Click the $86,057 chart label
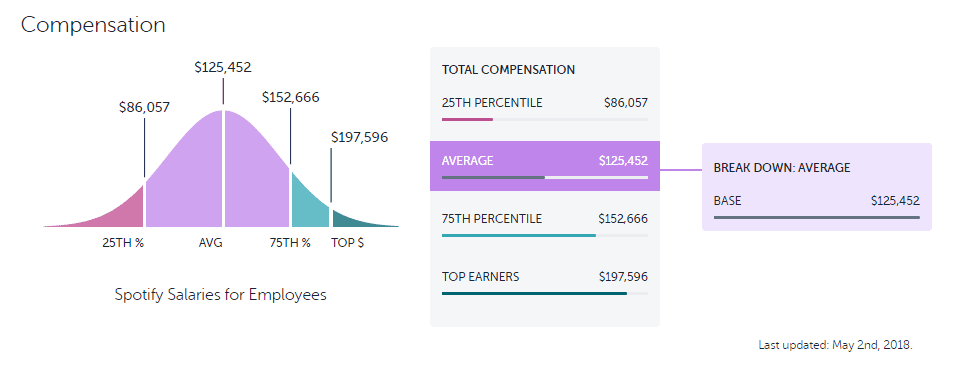Viewport: 972px width, 390px height. coord(144,107)
